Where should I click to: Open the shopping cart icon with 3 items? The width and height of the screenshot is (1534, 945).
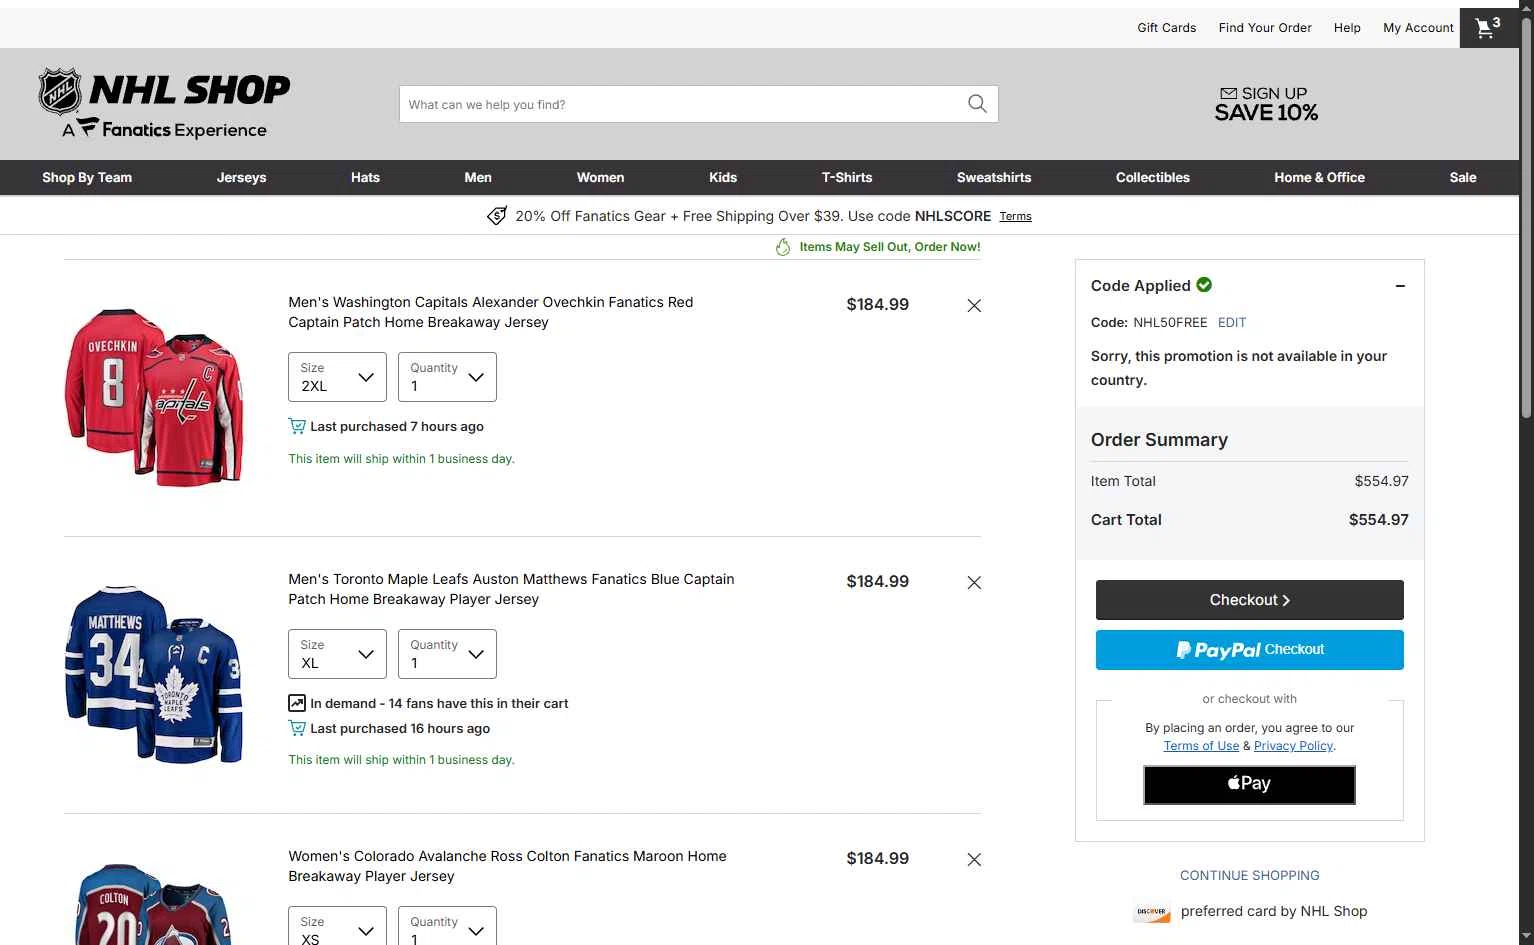(1489, 28)
